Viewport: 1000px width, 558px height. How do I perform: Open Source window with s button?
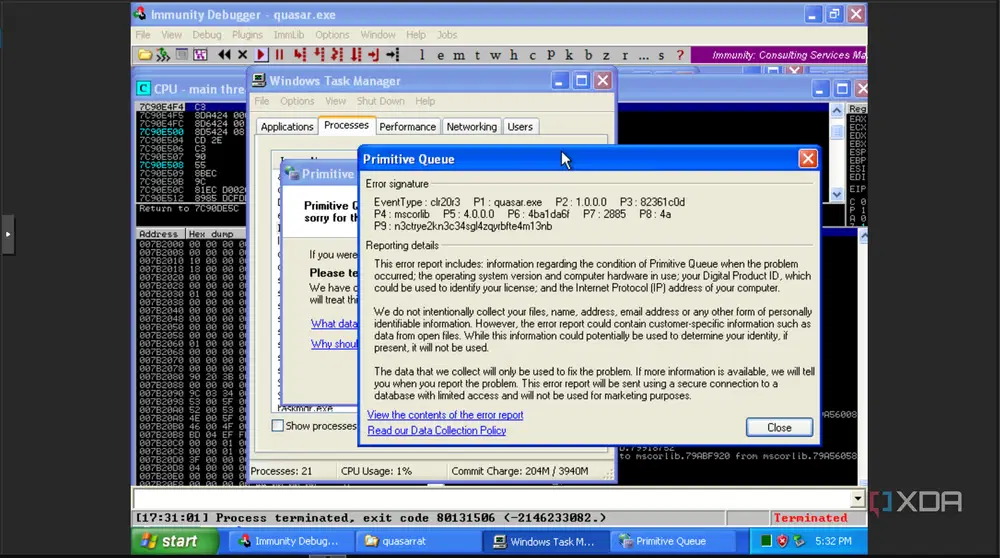tap(661, 55)
